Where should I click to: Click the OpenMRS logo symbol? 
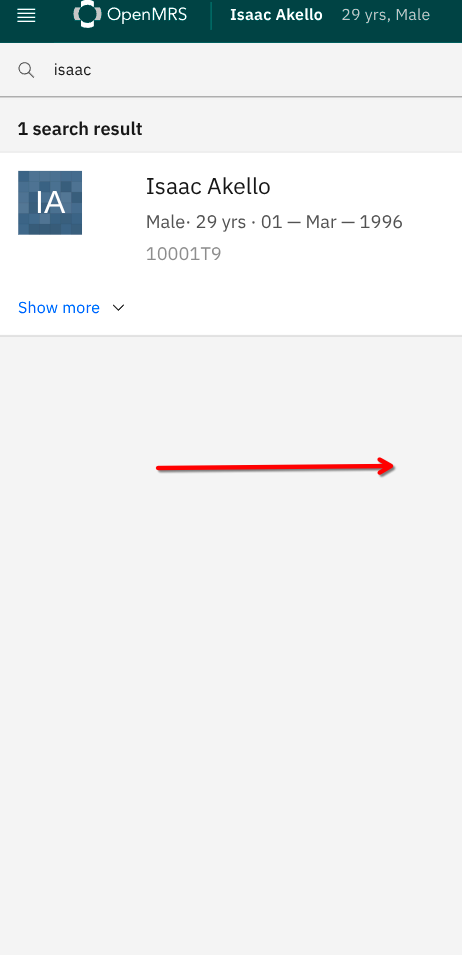click(x=87, y=14)
